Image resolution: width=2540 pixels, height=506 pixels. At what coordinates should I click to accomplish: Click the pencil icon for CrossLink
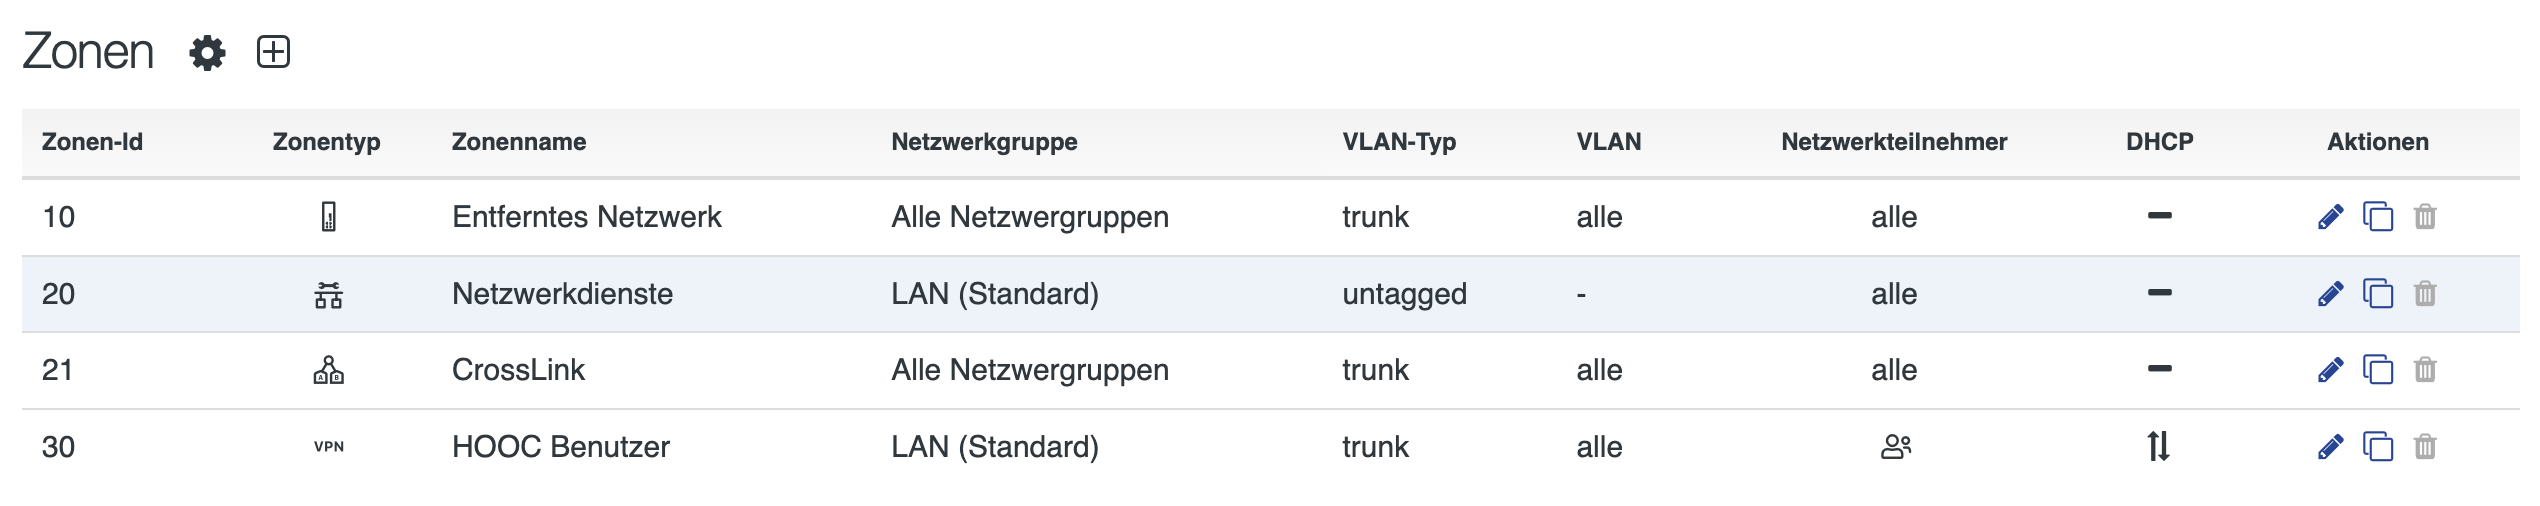(2330, 370)
